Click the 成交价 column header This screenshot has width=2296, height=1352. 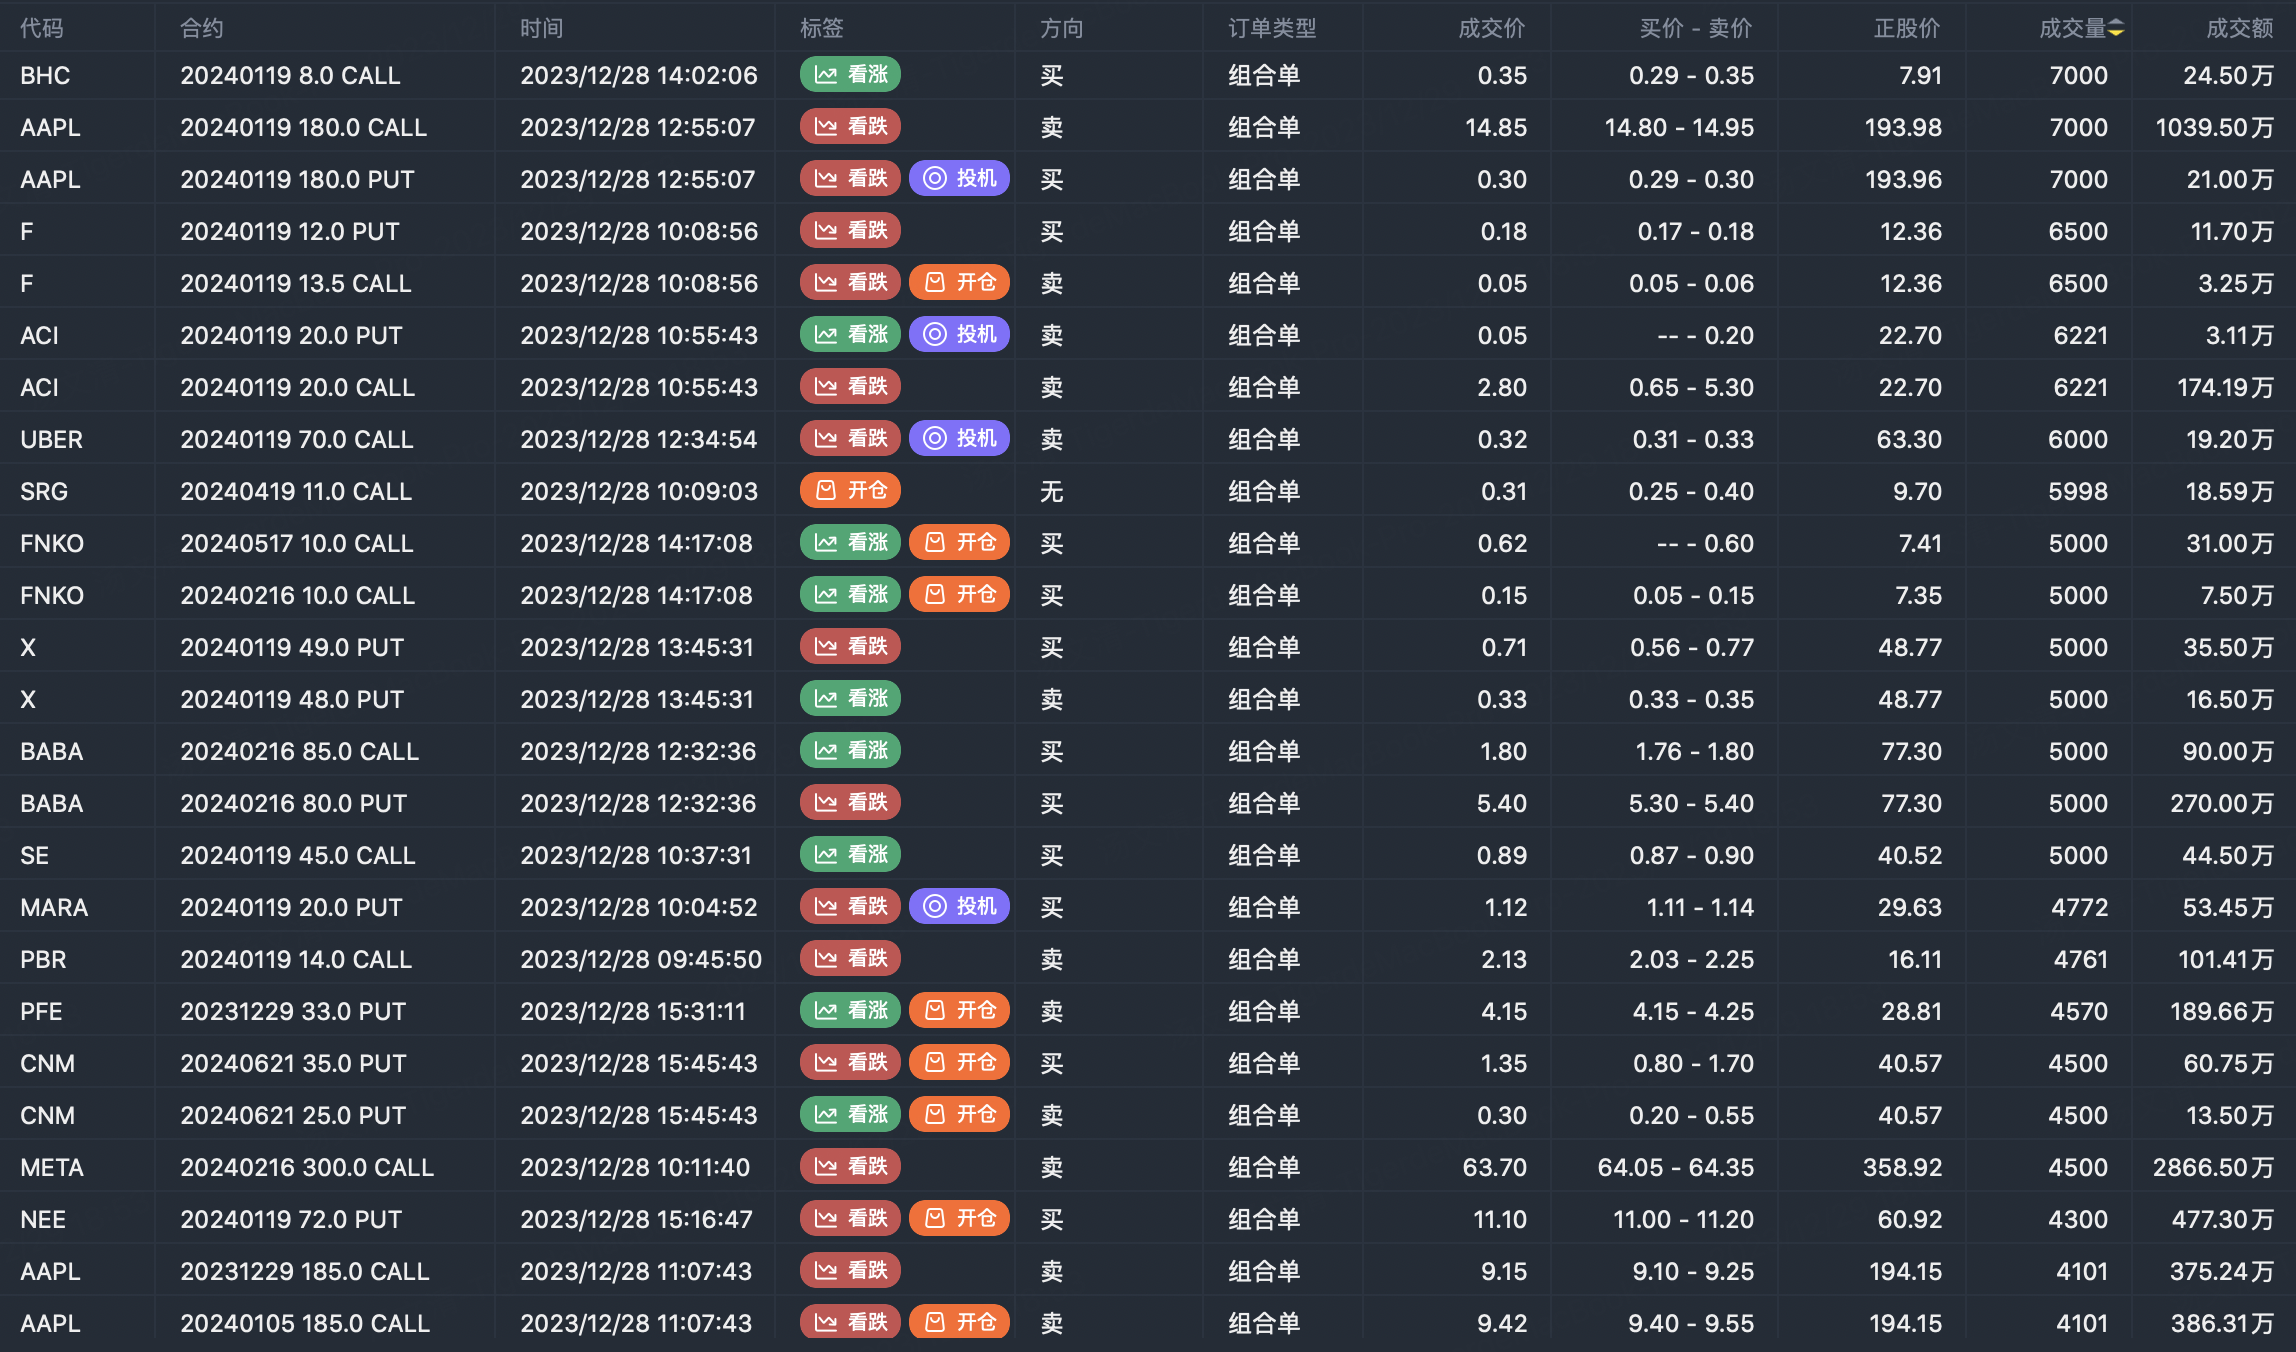(1492, 29)
